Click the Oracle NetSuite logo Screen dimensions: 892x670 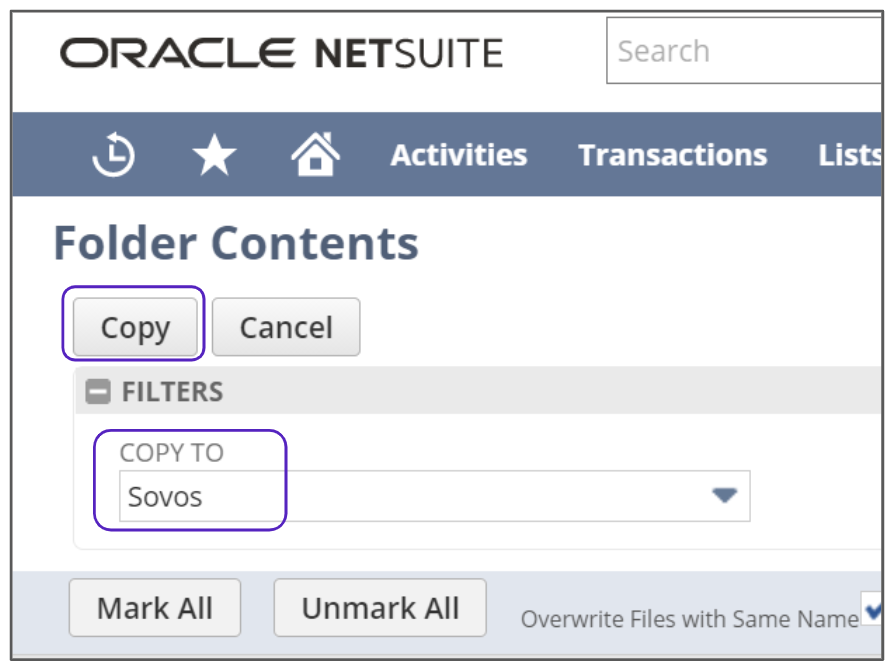tap(281, 52)
